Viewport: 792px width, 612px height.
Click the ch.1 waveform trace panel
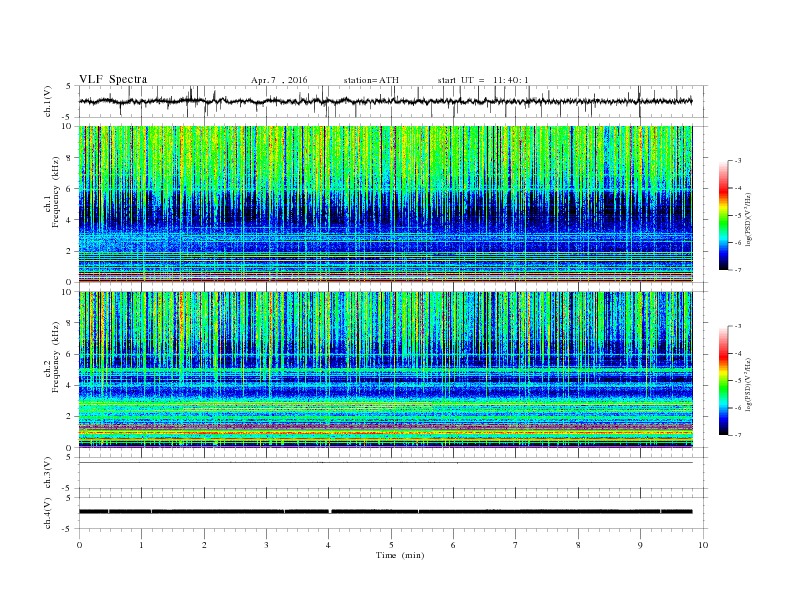393,101
